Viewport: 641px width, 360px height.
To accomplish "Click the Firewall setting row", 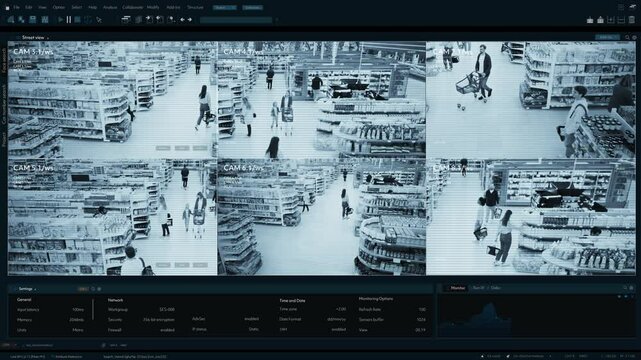I will (141, 330).
